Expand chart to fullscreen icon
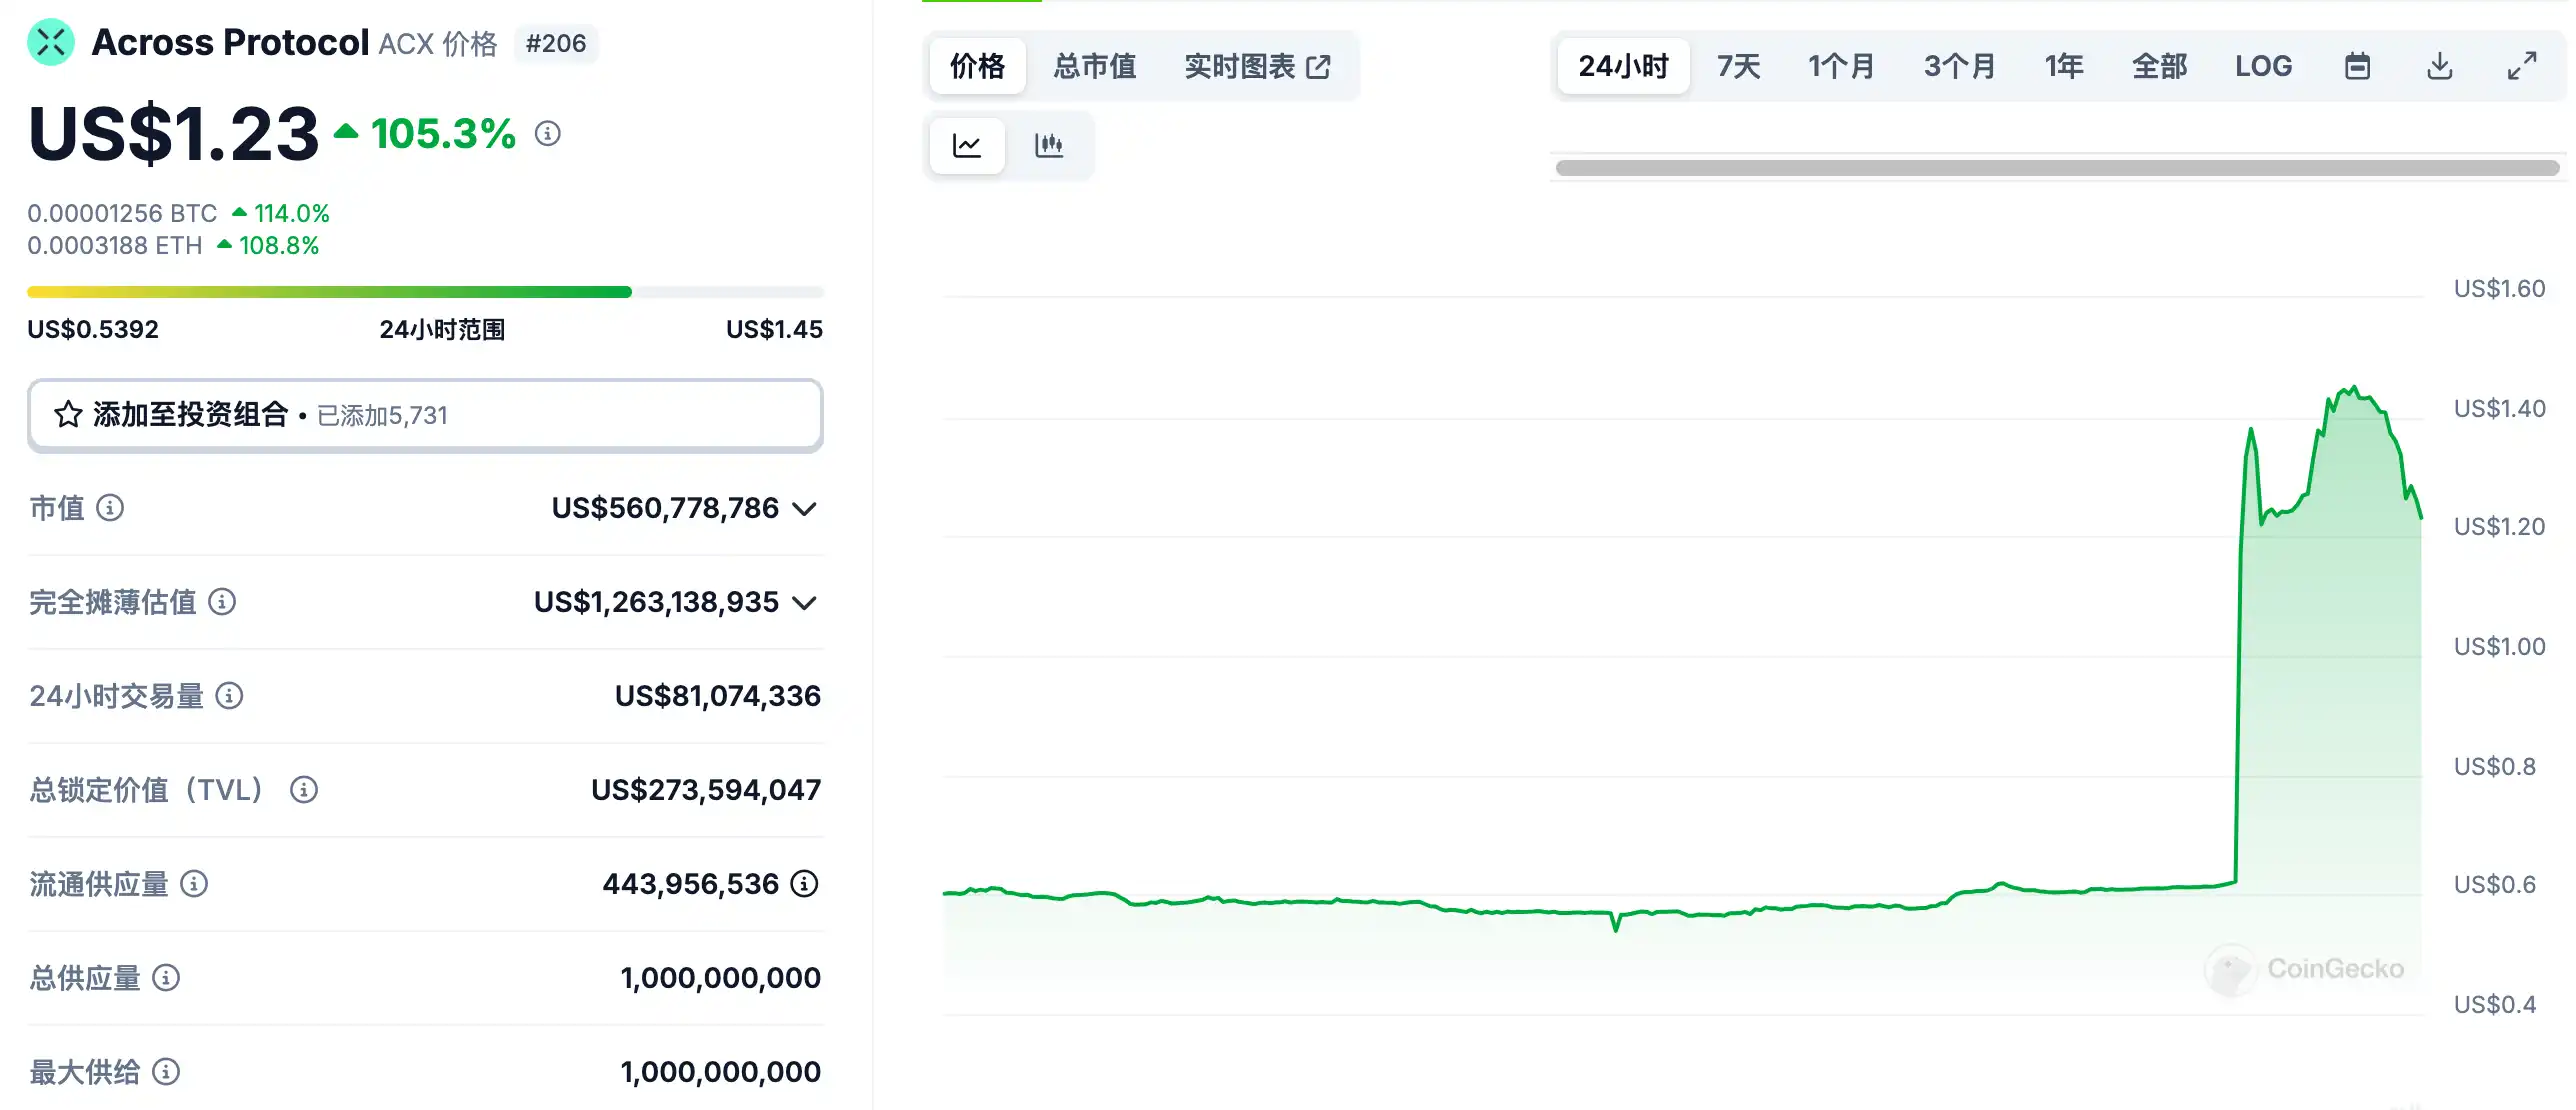Screen dimensions: 2576x1110 [2521, 66]
